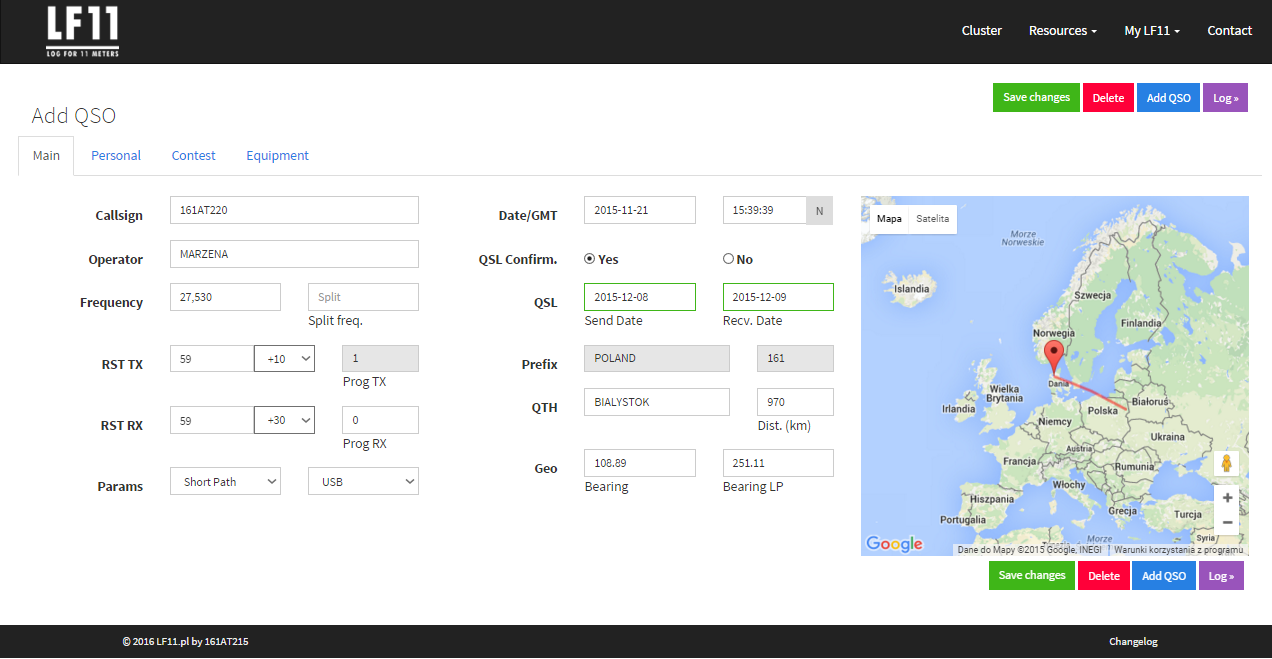Image resolution: width=1272 pixels, height=659 pixels.
Task: Switch map to Satelita view
Action: point(933,218)
